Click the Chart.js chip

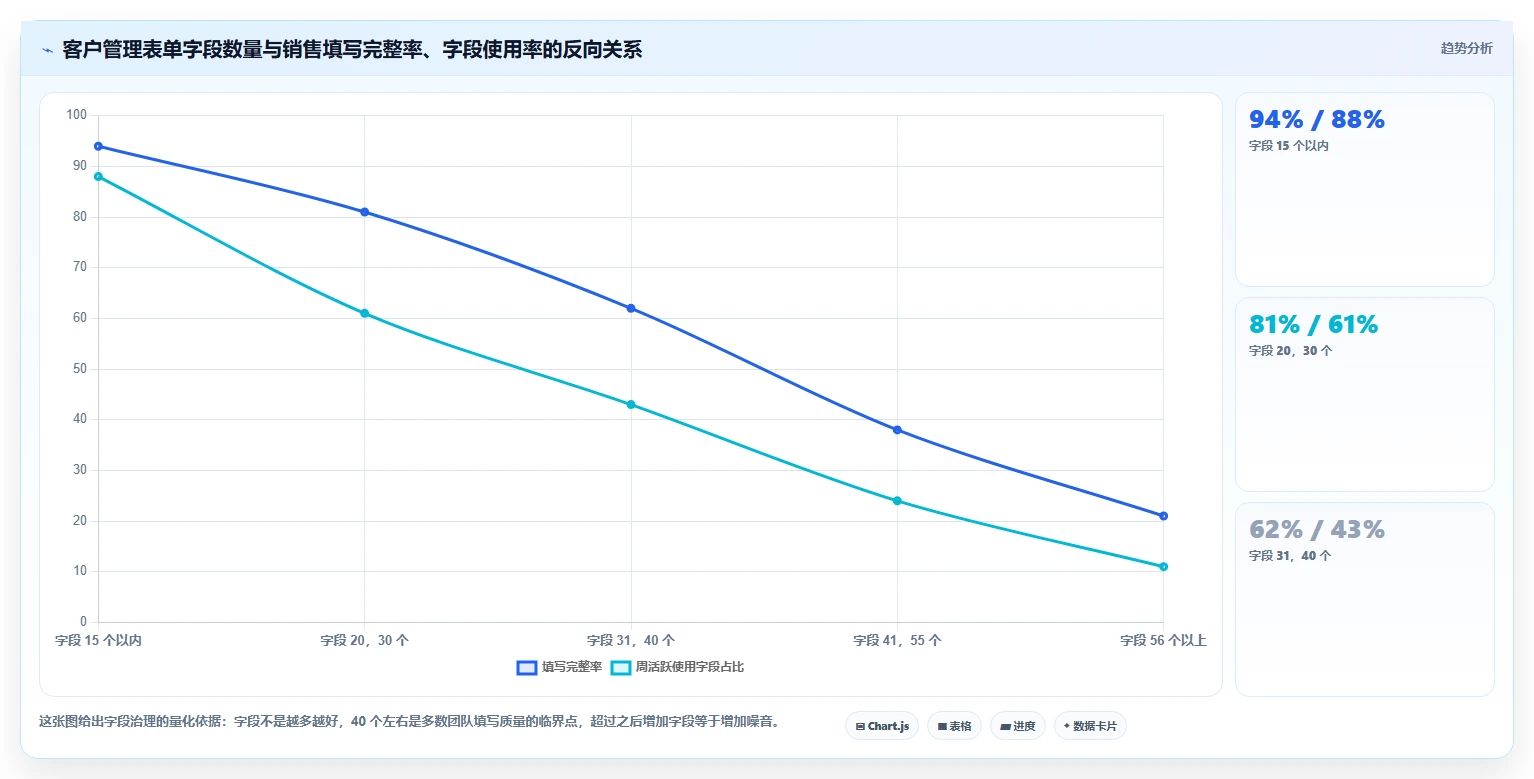pos(882,726)
